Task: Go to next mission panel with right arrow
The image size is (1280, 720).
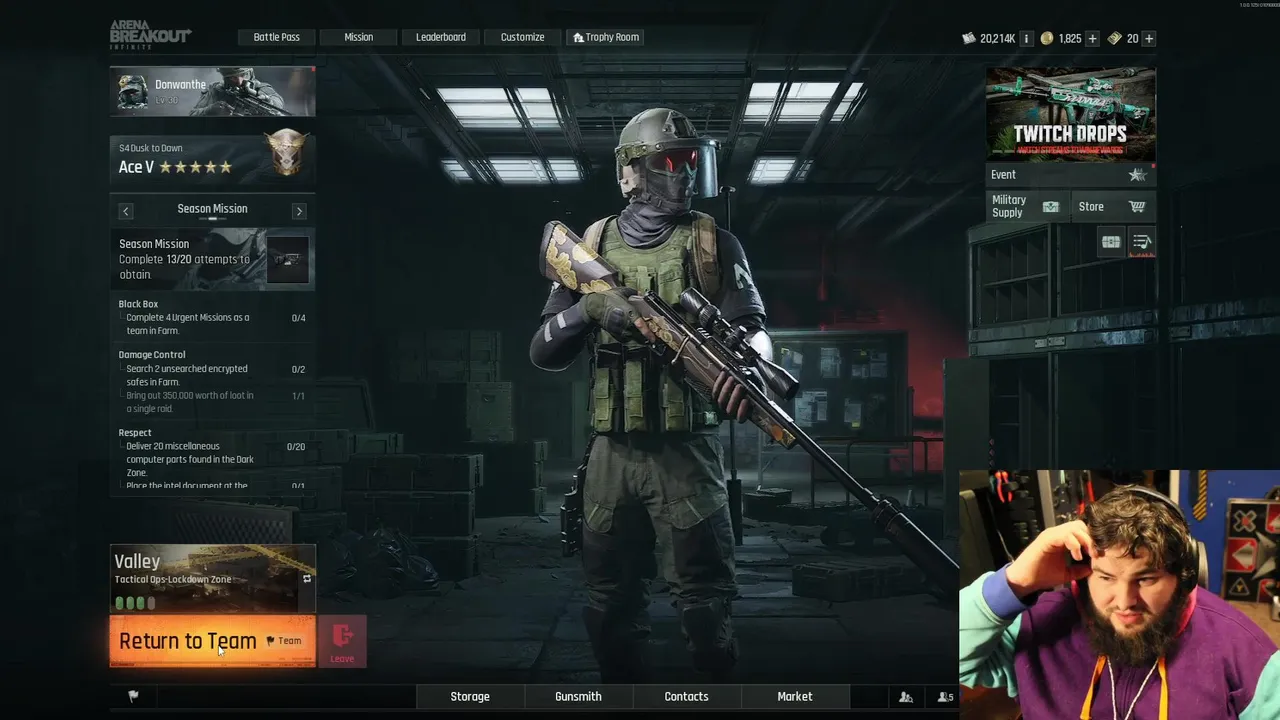Action: click(299, 211)
